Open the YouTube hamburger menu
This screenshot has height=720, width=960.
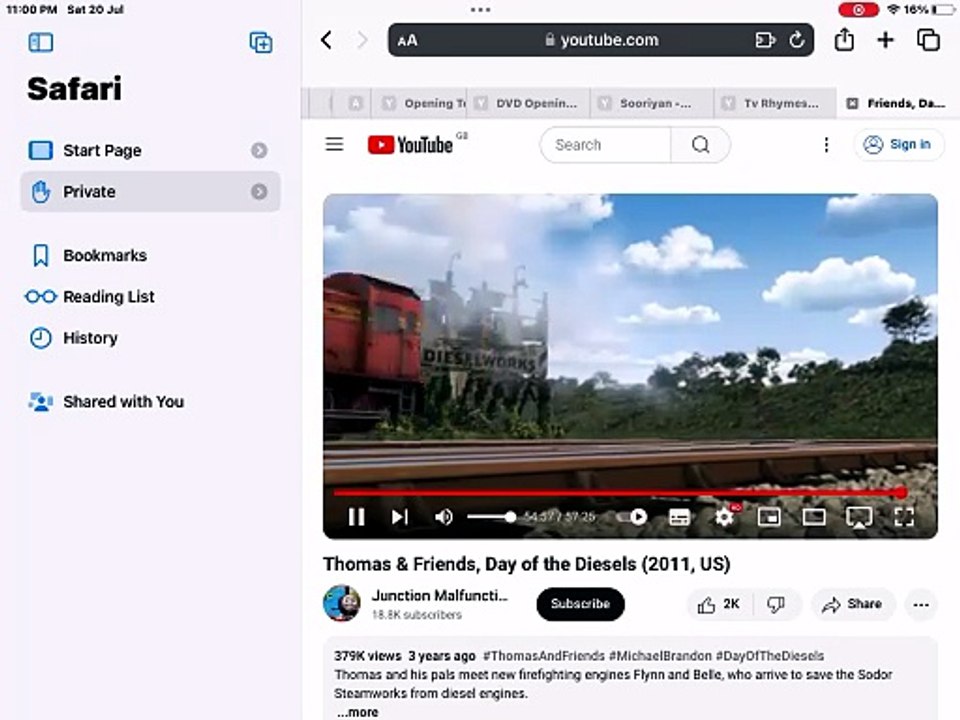point(334,144)
